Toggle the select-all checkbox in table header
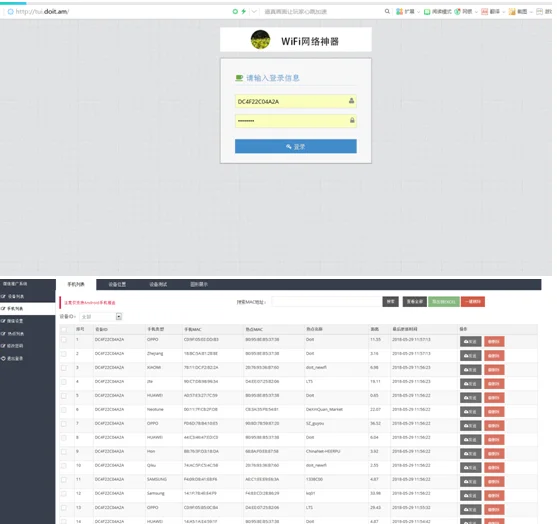The width and height of the screenshot is (557, 524). (x=64, y=330)
